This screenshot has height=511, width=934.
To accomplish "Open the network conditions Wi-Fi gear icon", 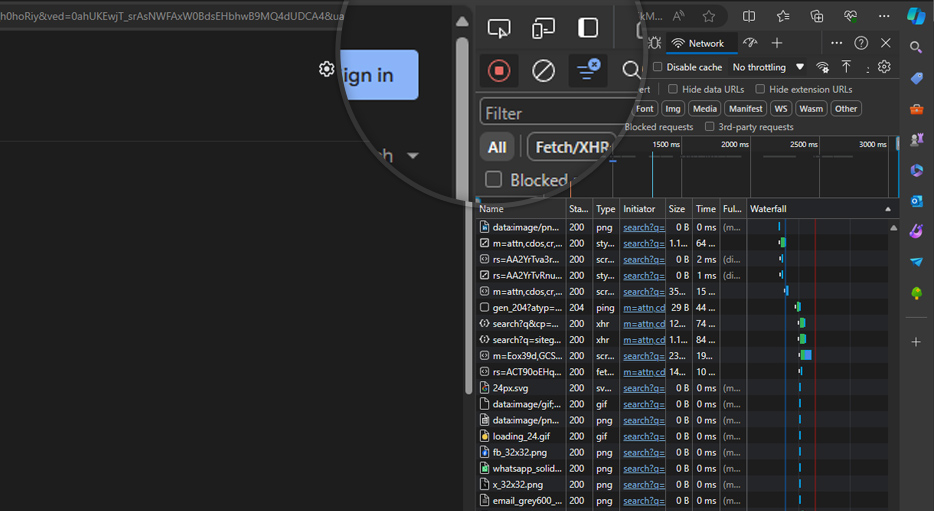I will pyautogui.click(x=823, y=67).
